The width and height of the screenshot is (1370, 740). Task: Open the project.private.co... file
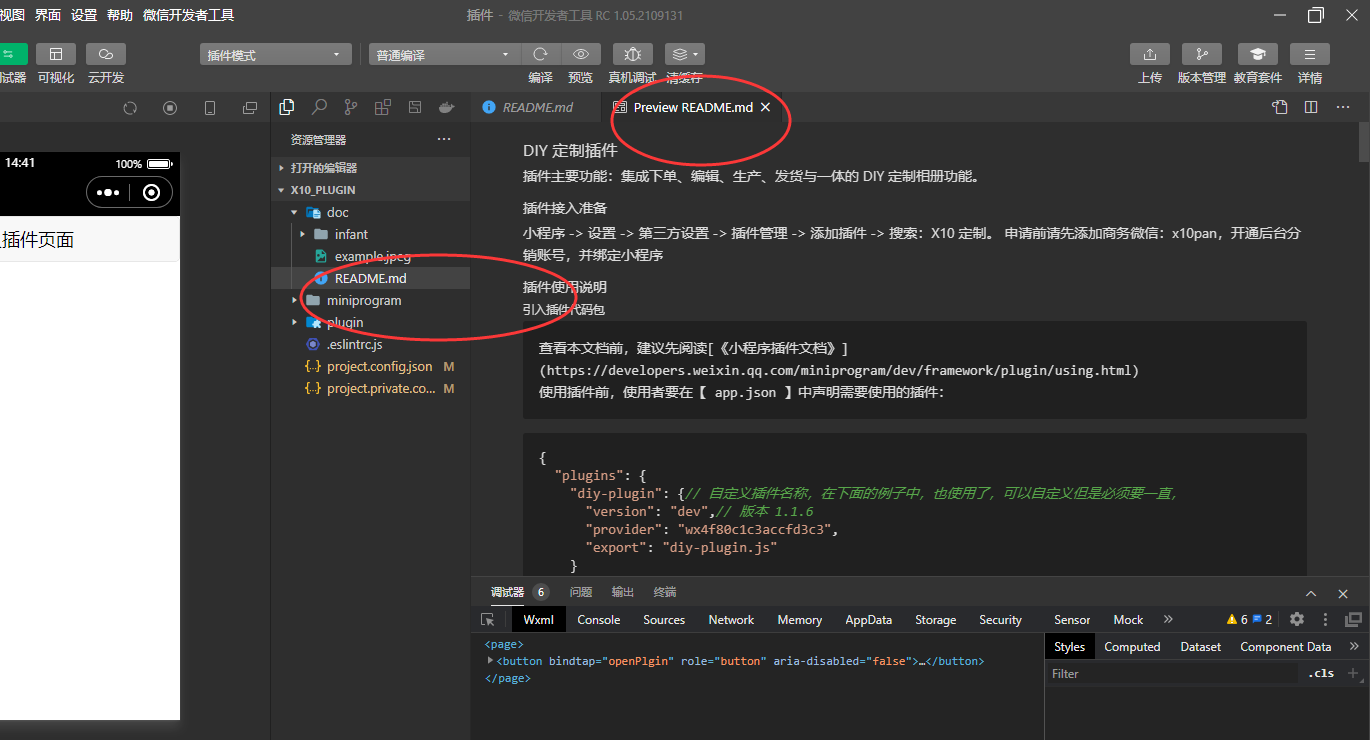(x=370, y=388)
